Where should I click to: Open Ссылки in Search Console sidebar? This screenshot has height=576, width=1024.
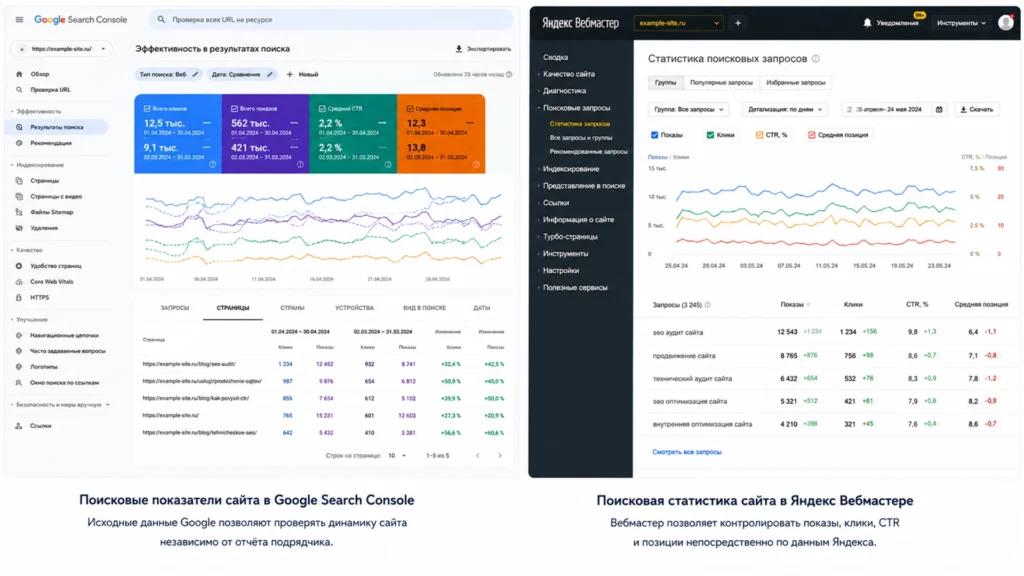click(40, 426)
